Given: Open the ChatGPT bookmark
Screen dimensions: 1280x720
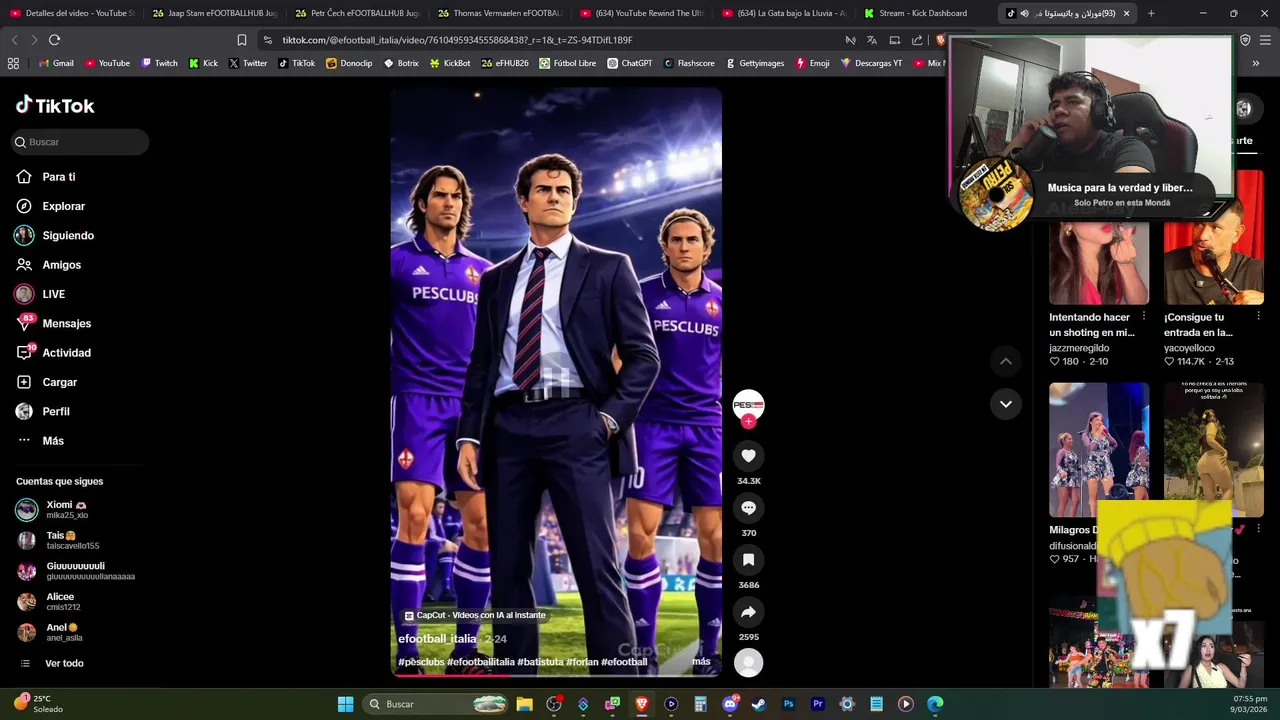Looking at the screenshot, I should point(629,63).
